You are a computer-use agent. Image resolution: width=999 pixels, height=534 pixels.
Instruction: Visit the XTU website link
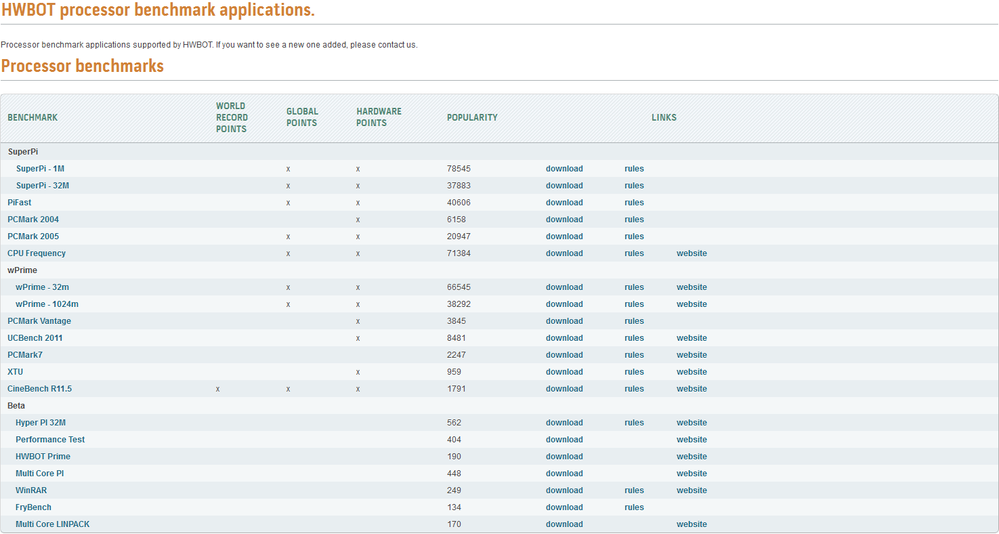(691, 372)
